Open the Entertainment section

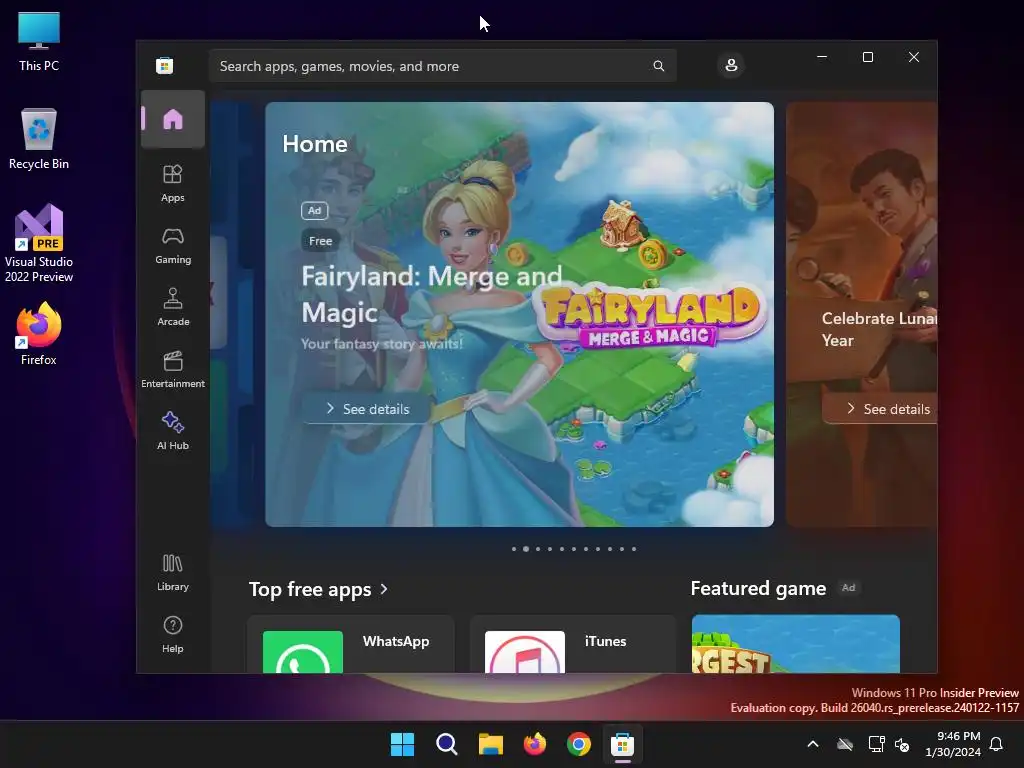point(173,370)
